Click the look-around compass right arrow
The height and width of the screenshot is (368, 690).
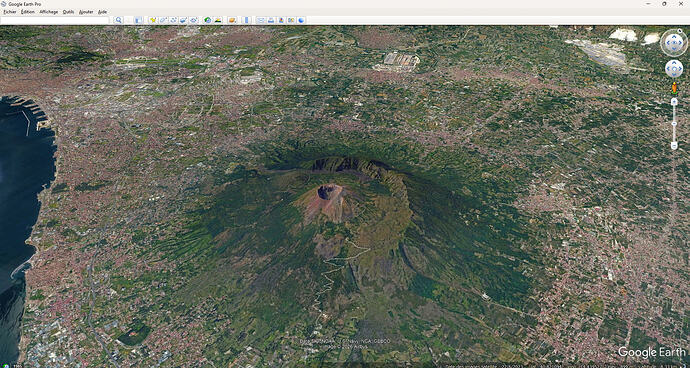(x=680, y=43)
